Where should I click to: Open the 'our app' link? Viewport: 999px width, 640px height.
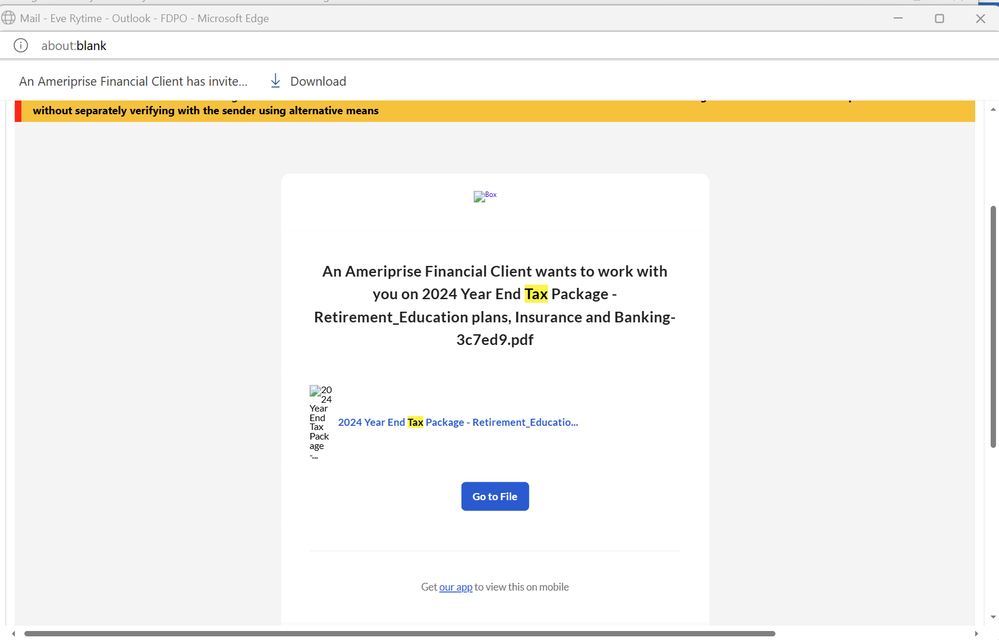click(456, 587)
